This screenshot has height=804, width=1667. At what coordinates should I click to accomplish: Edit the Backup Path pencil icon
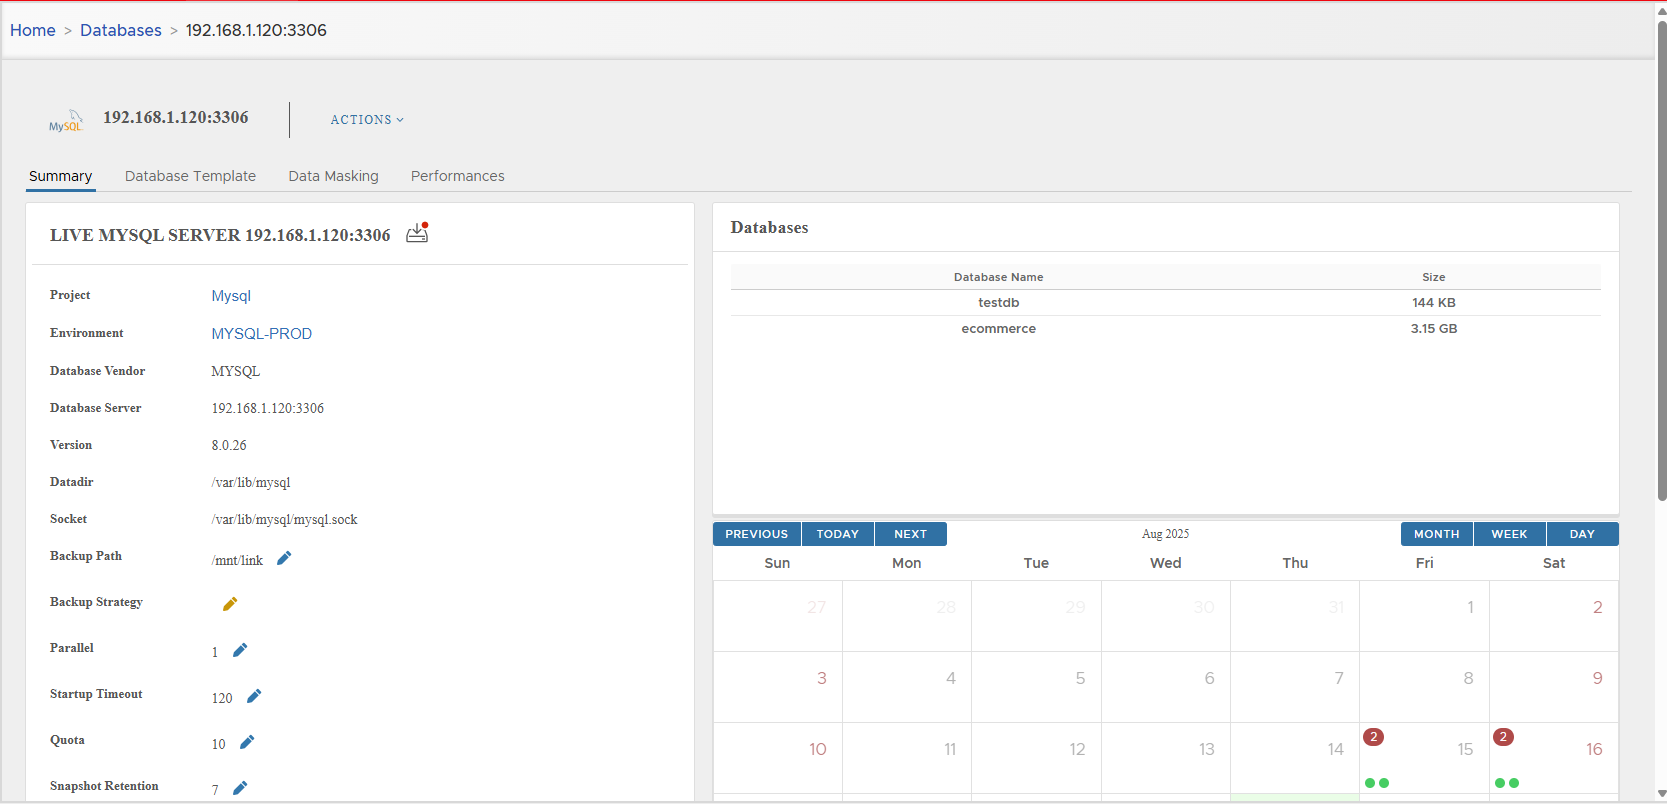click(284, 559)
